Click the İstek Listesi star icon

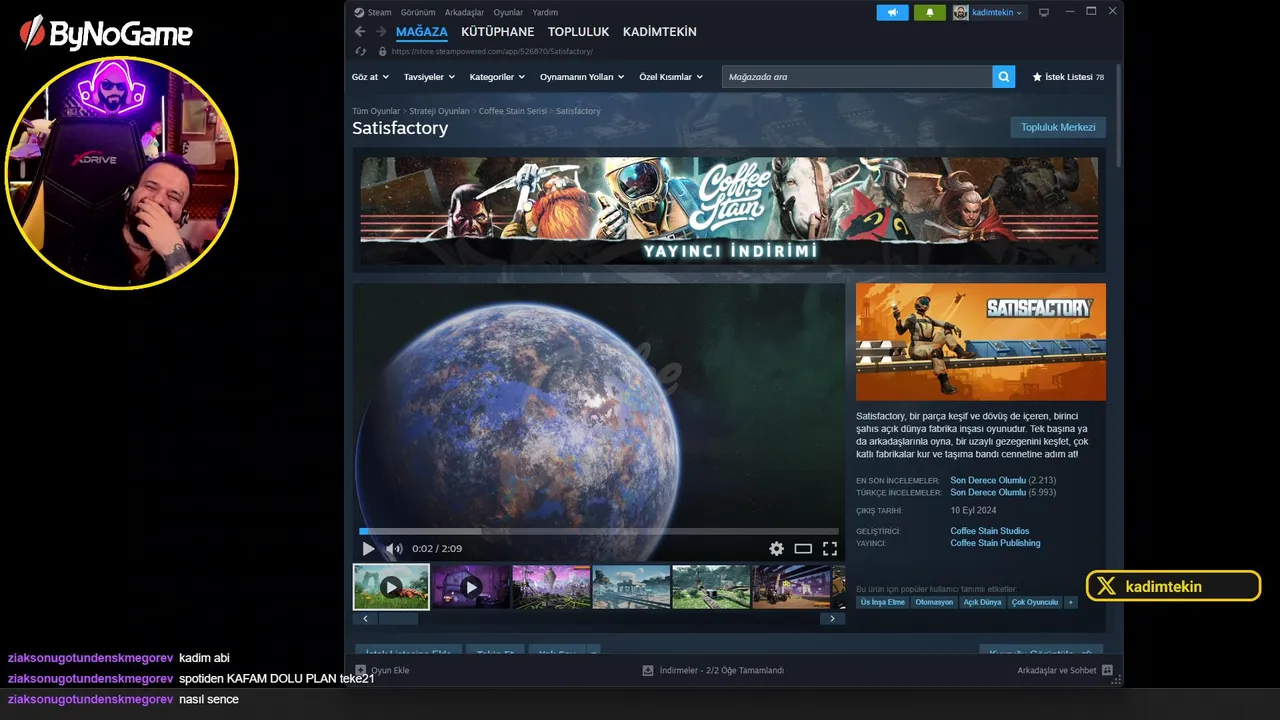(x=1037, y=76)
